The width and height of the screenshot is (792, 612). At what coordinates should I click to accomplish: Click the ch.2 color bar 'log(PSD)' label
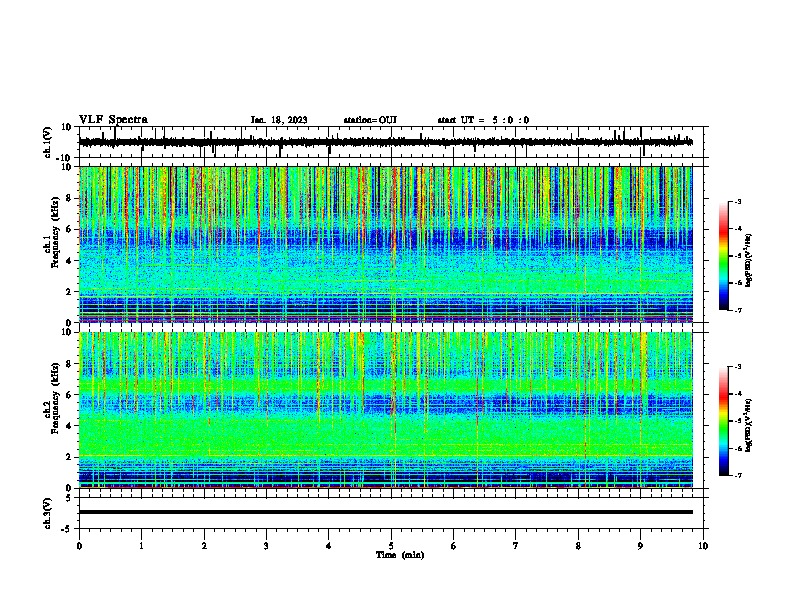tap(749, 425)
